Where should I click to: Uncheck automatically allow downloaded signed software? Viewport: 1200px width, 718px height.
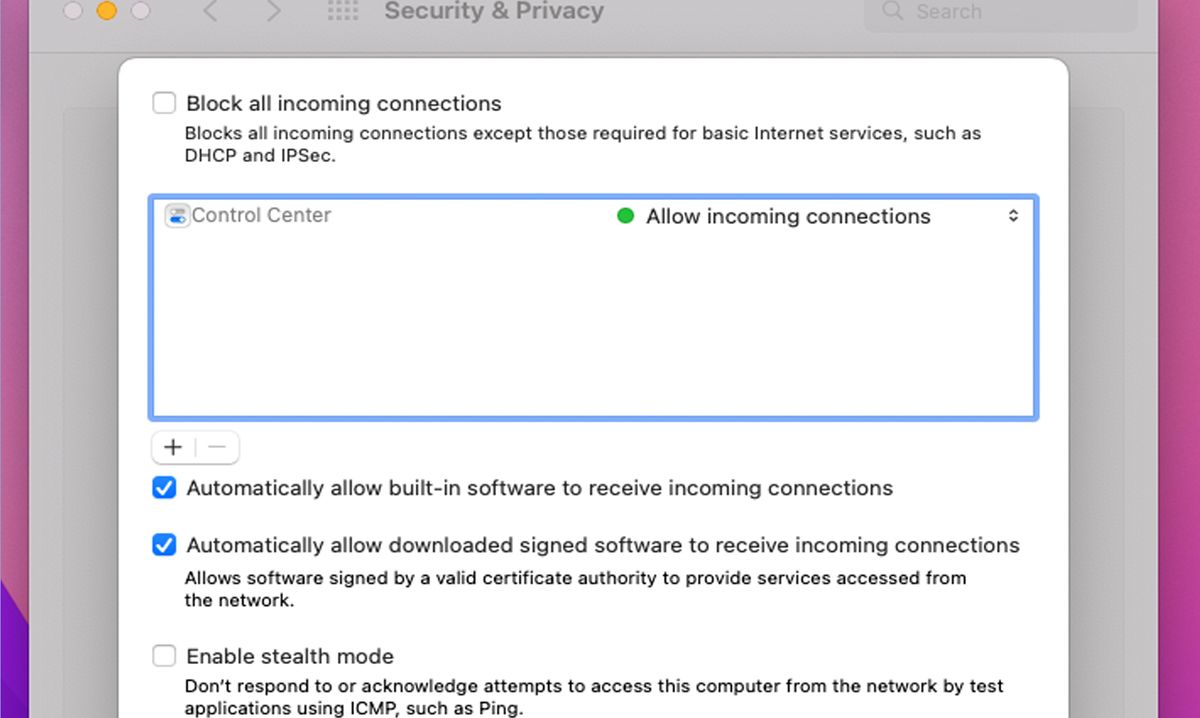pyautogui.click(x=163, y=545)
